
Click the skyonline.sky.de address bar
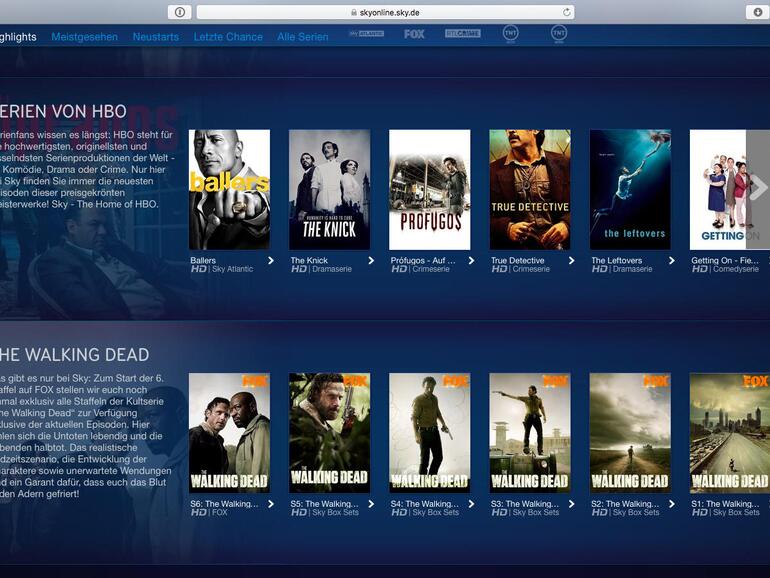point(385,12)
